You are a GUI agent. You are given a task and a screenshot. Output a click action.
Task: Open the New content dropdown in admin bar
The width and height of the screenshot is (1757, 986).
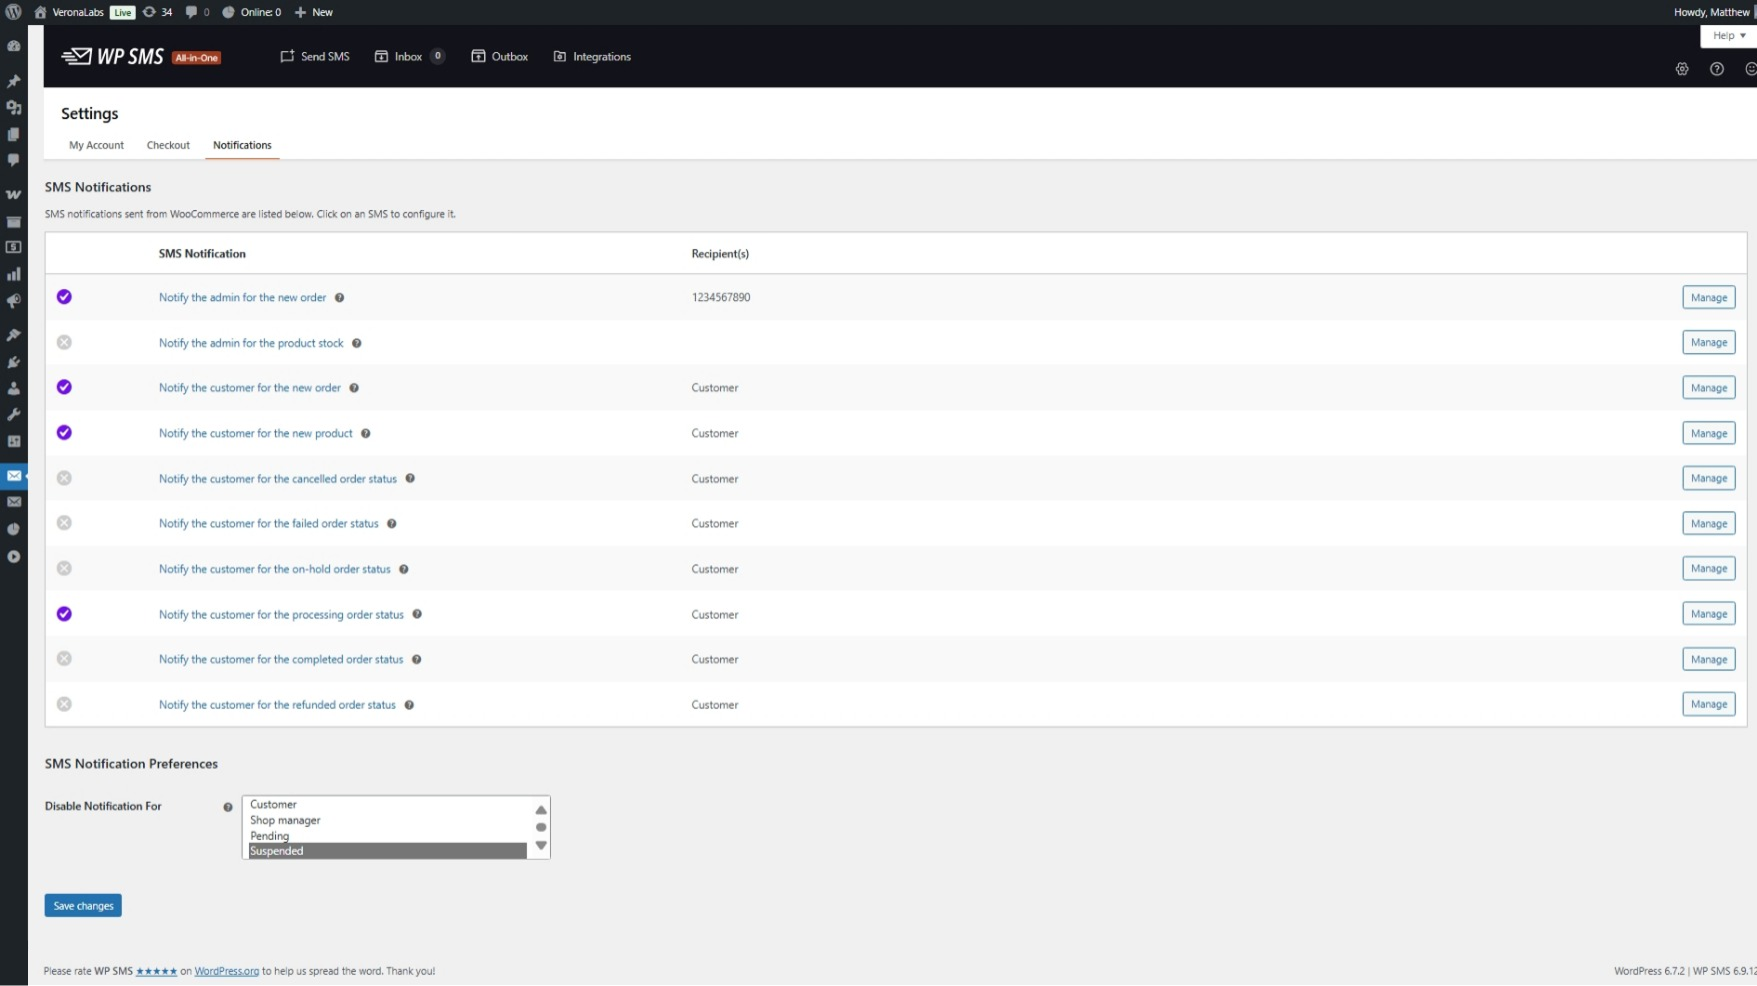pos(314,12)
